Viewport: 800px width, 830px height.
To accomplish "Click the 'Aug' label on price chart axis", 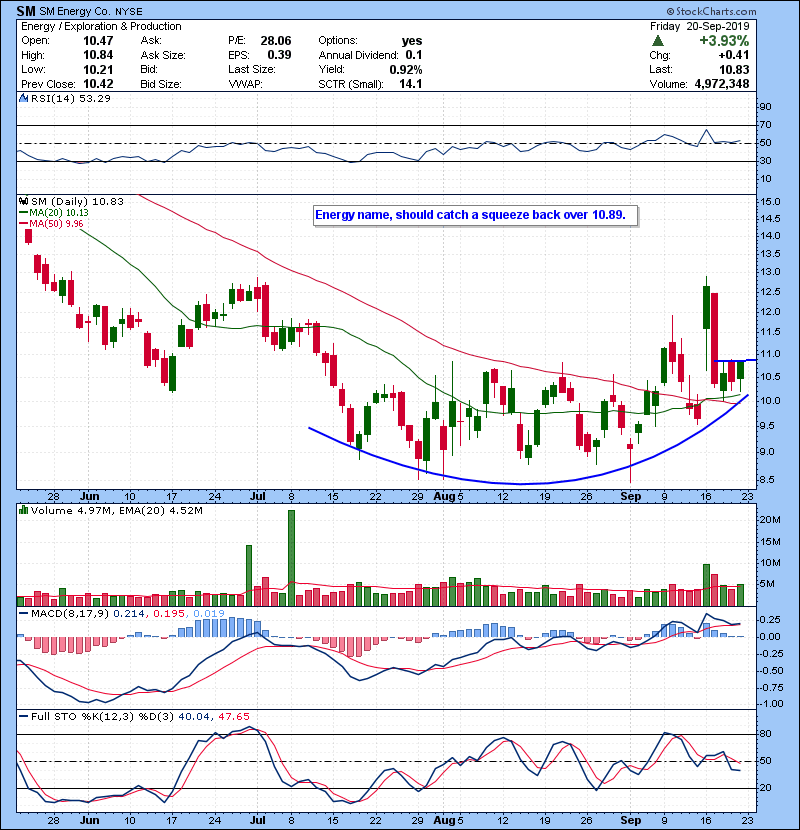I will 444,497.
